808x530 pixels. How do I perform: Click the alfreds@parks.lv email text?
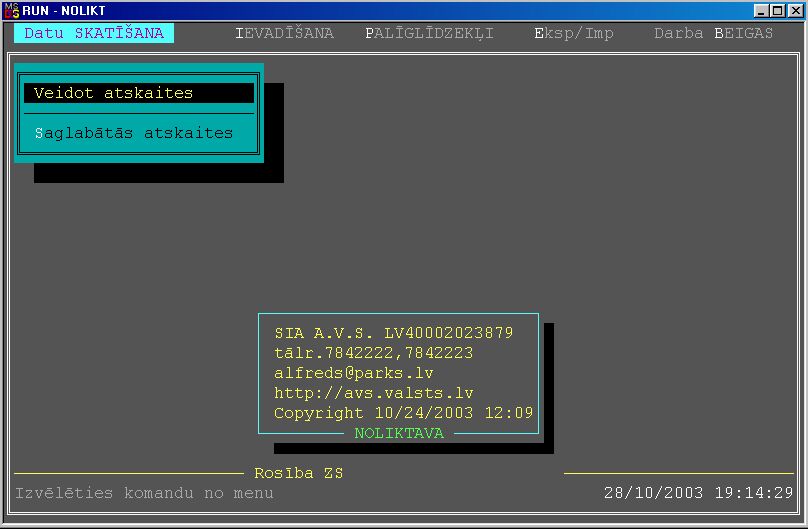[x=354, y=373]
